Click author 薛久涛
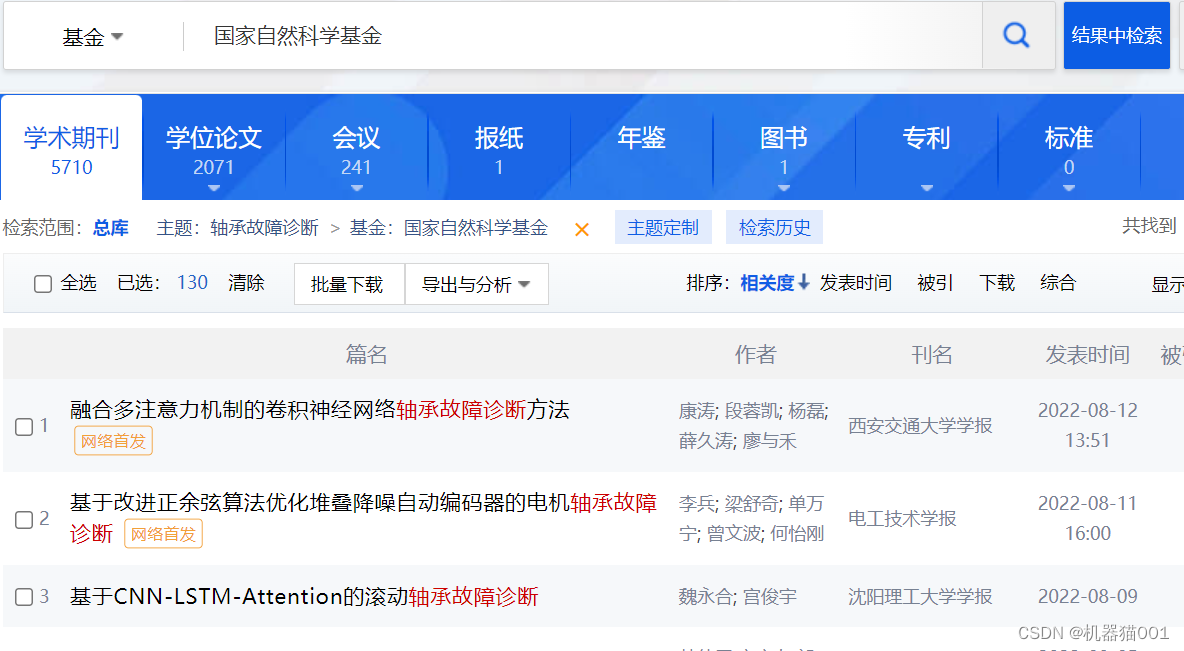The width and height of the screenshot is (1184, 651). (x=705, y=441)
